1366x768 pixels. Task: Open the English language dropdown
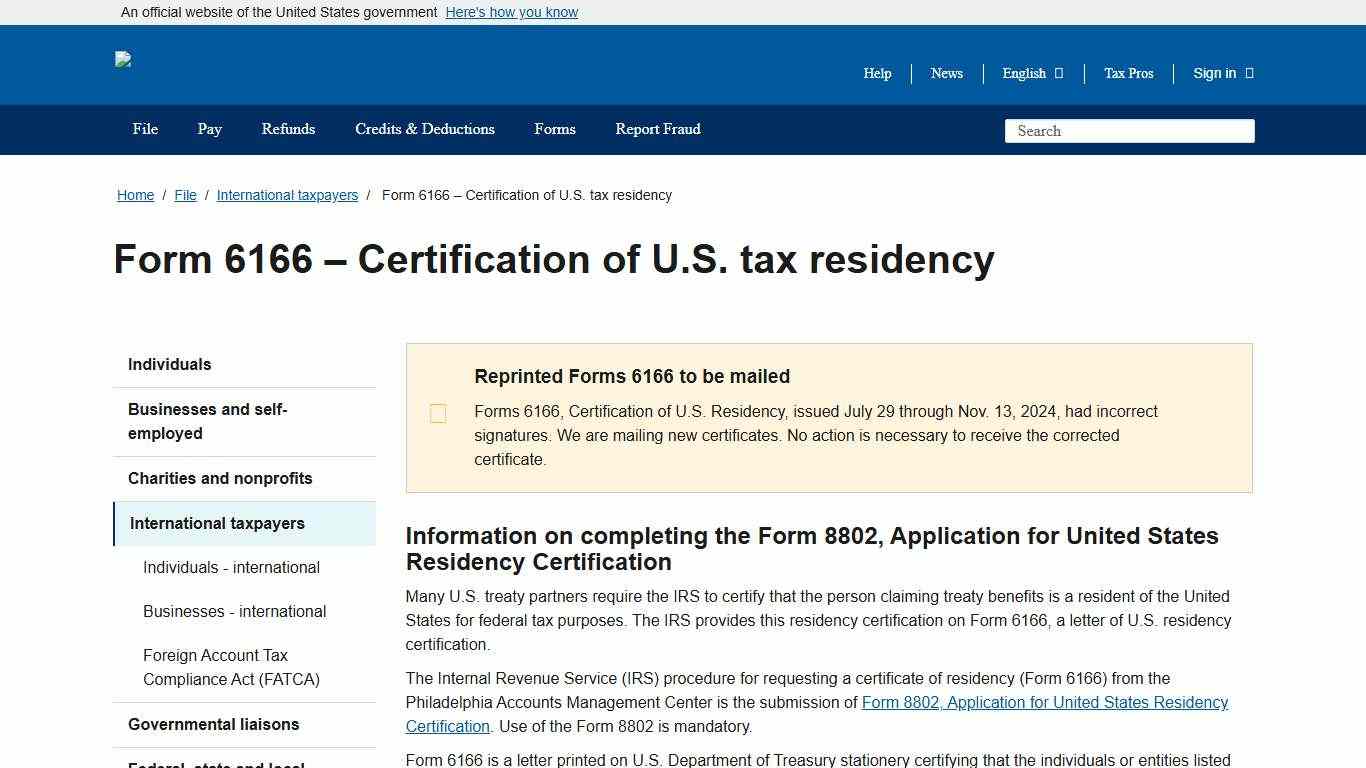click(1031, 73)
